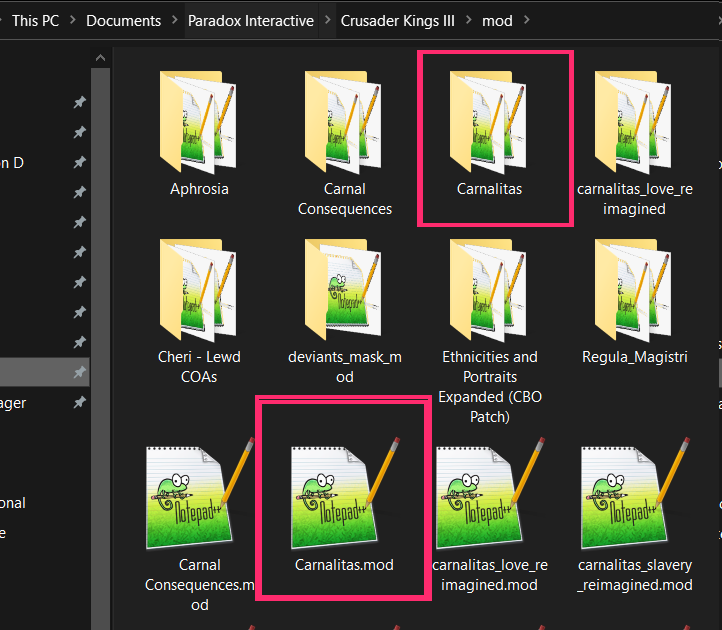Select the Cheri - Lewd COAs folder icon

pos(198,290)
